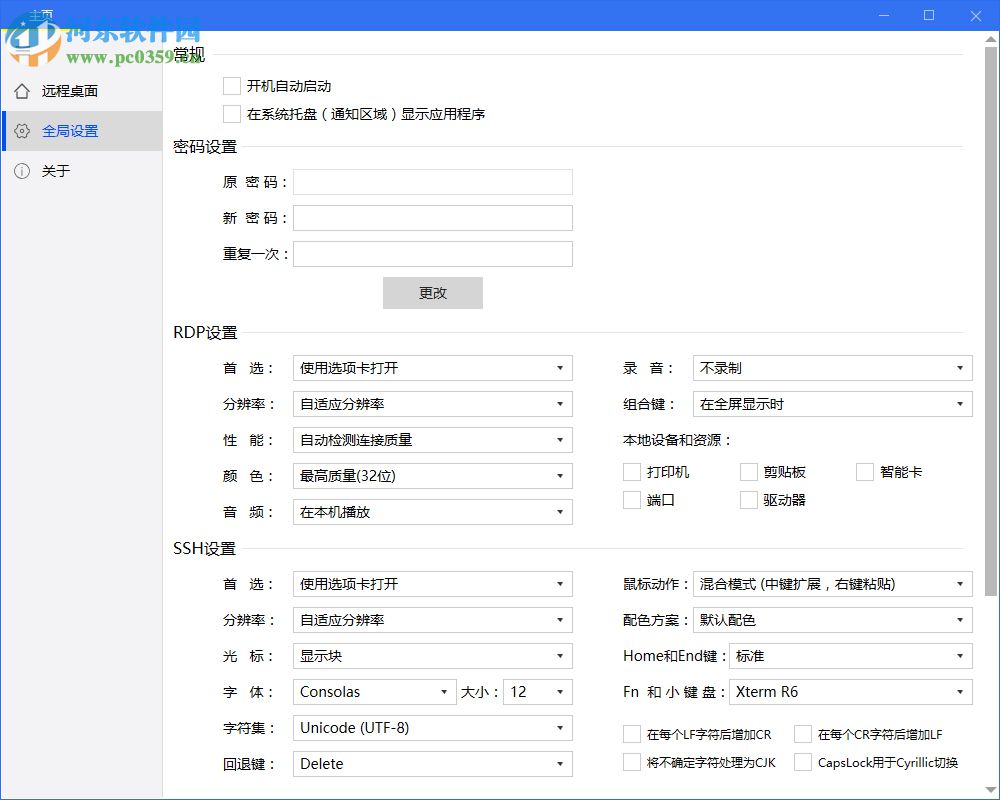This screenshot has height=800, width=1000.
Task: Check the 驱动器 checkbox
Action: click(748, 499)
